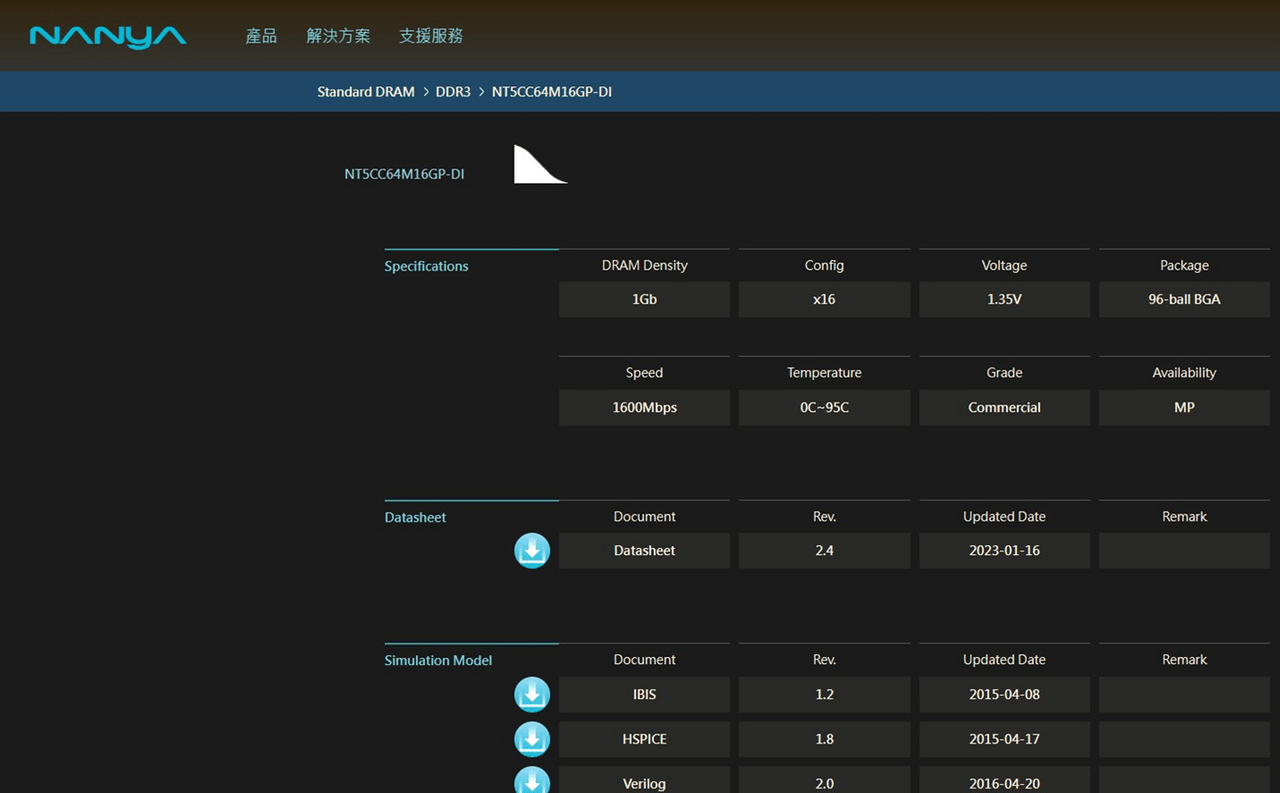Screen dimensions: 1280x793
Task: Download the HSPICE simulation model
Action: (x=532, y=740)
